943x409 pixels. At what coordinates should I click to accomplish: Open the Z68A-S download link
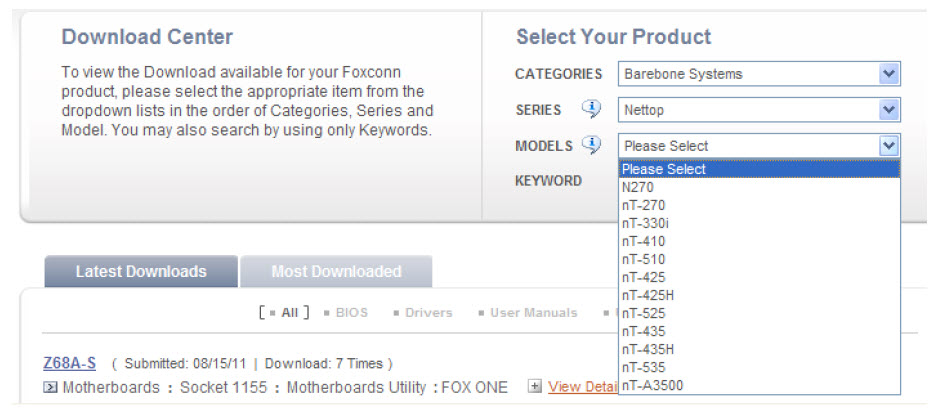(69, 363)
